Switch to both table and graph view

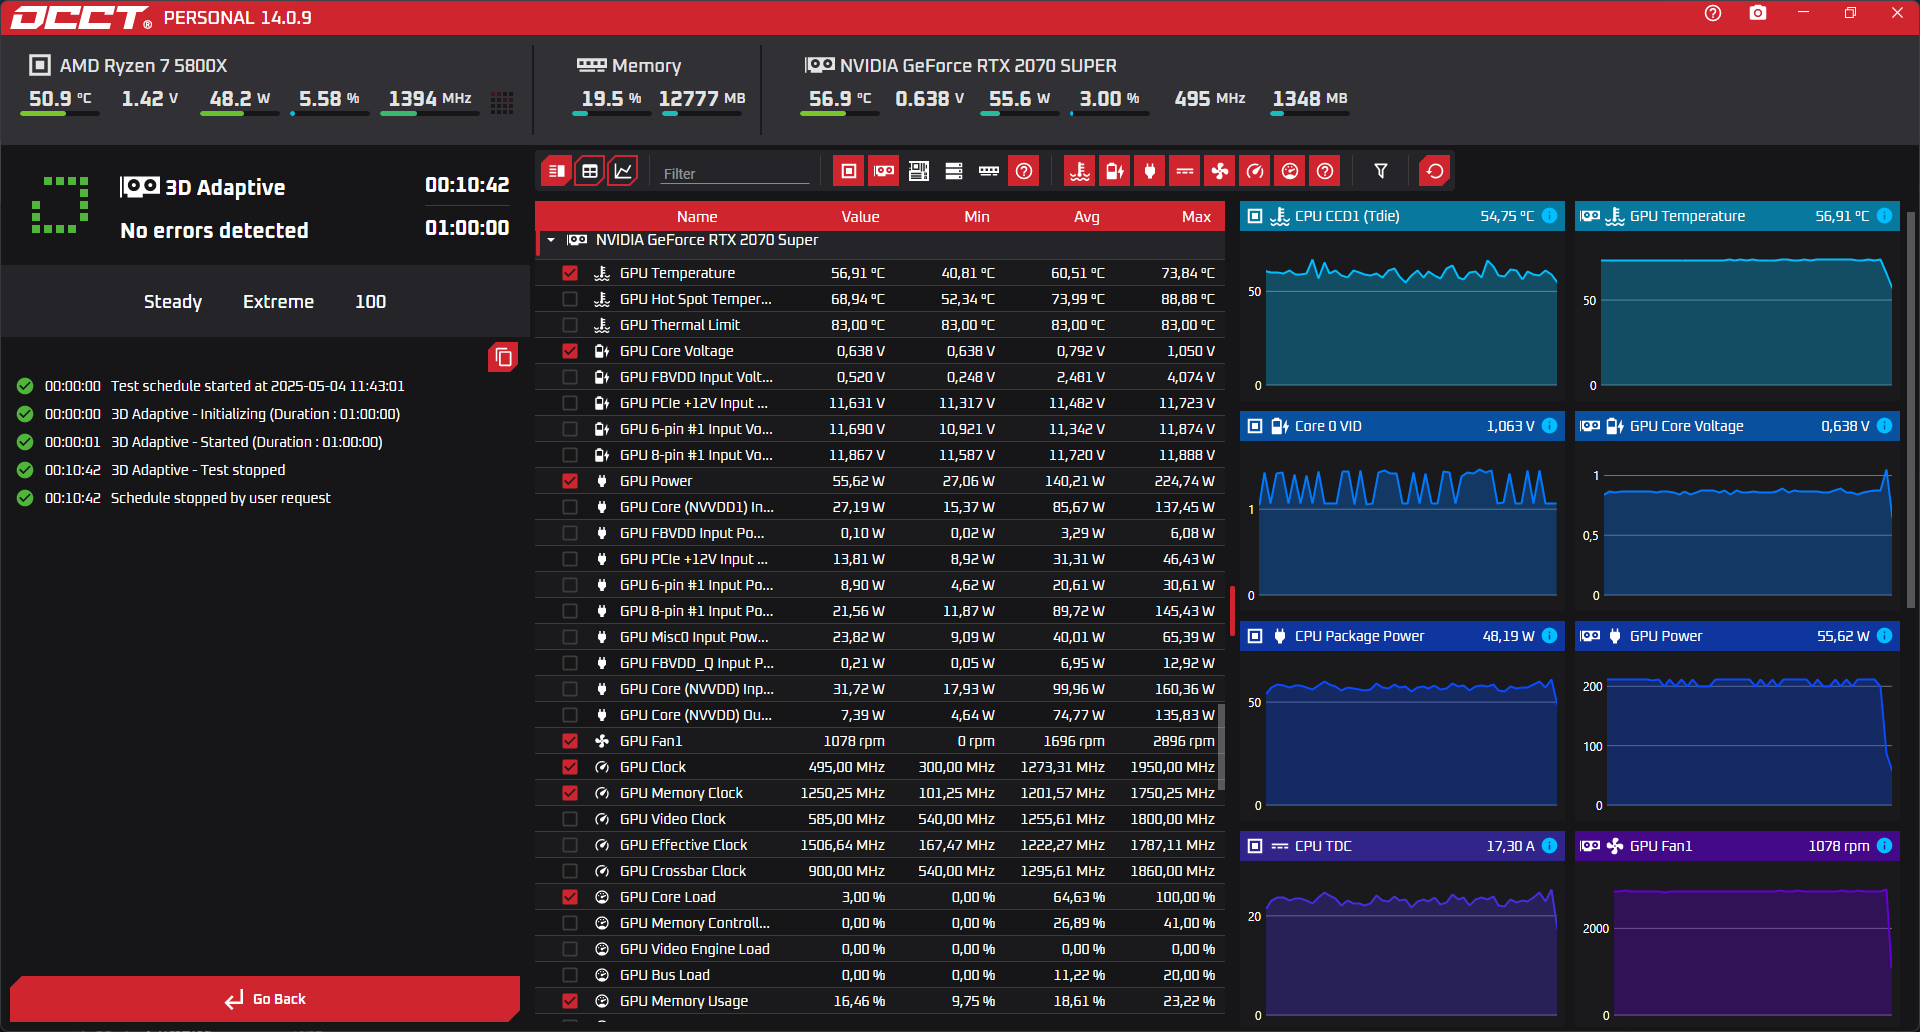[x=557, y=171]
